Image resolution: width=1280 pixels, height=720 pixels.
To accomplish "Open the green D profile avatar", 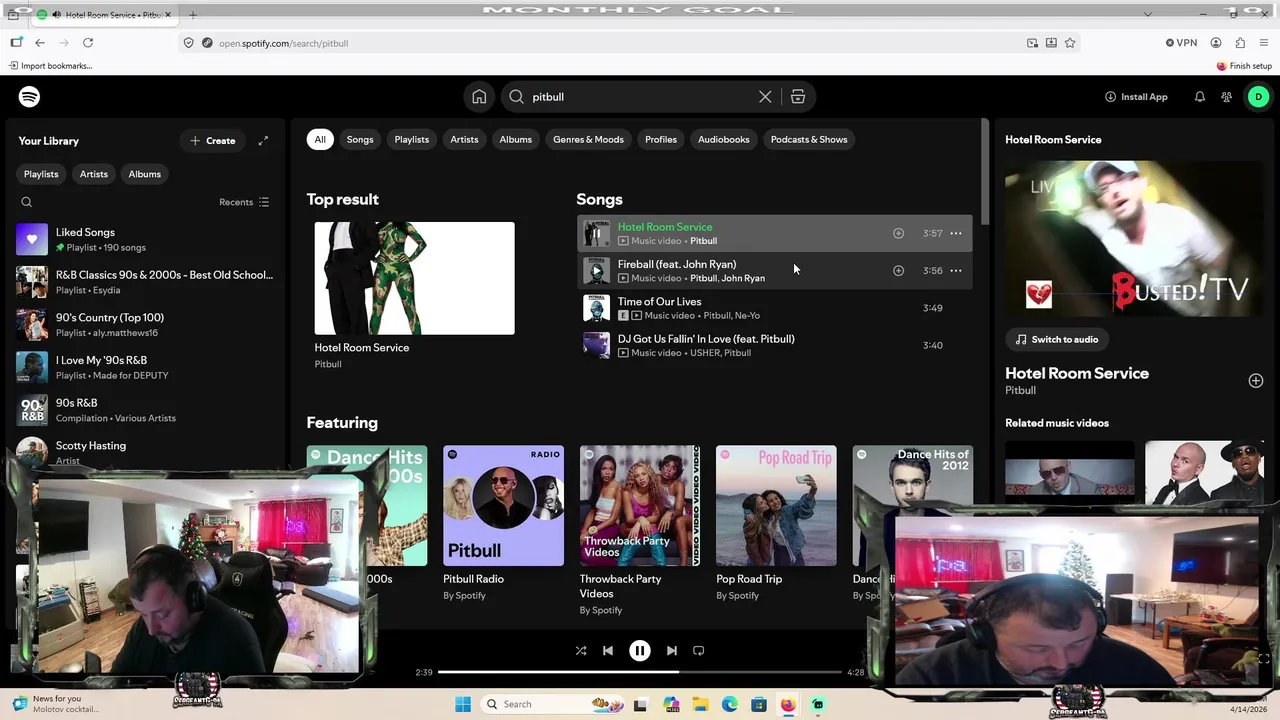I will pyautogui.click(x=1258, y=97).
